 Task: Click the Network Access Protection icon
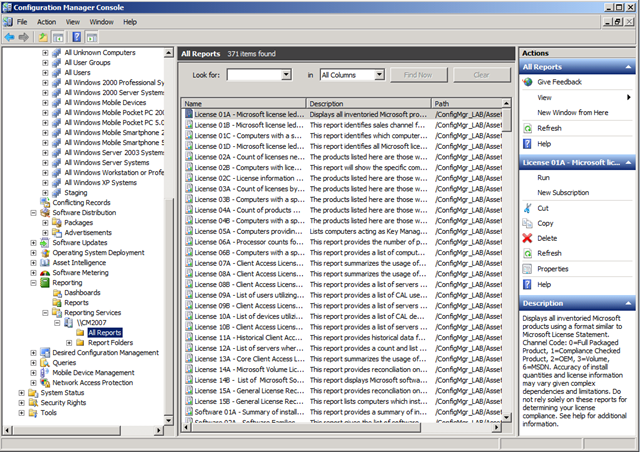coord(45,383)
